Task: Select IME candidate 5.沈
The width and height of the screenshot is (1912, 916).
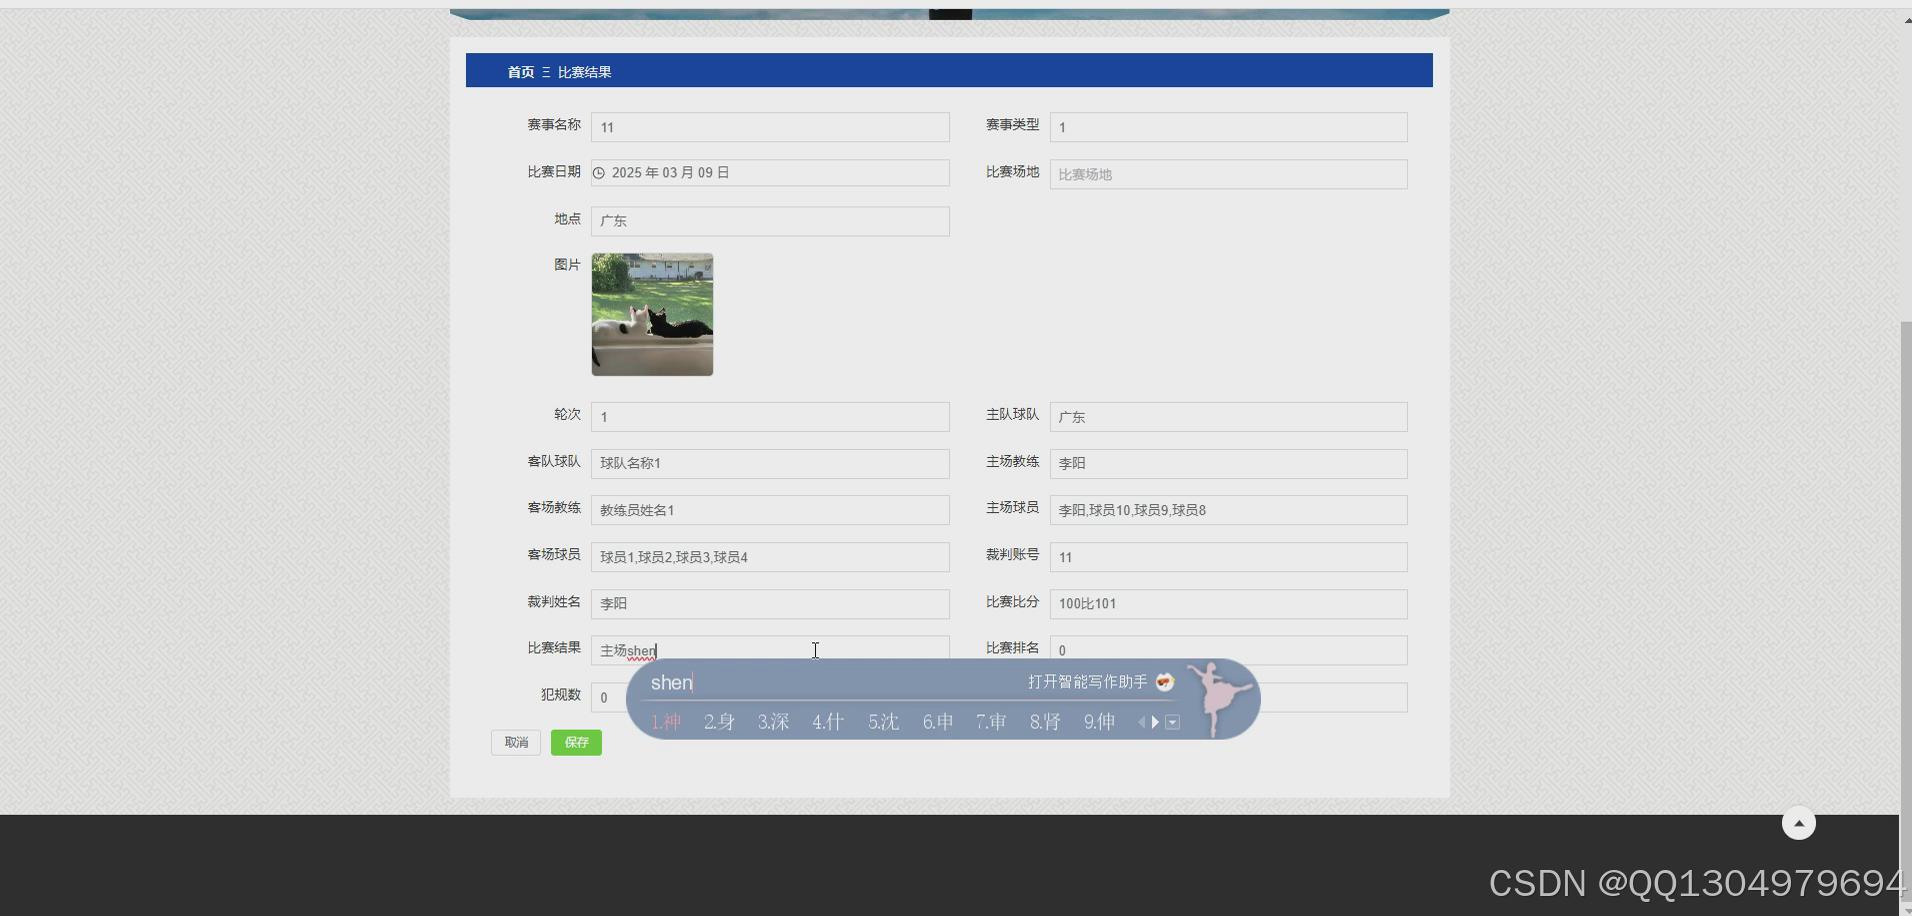Action: 884,722
